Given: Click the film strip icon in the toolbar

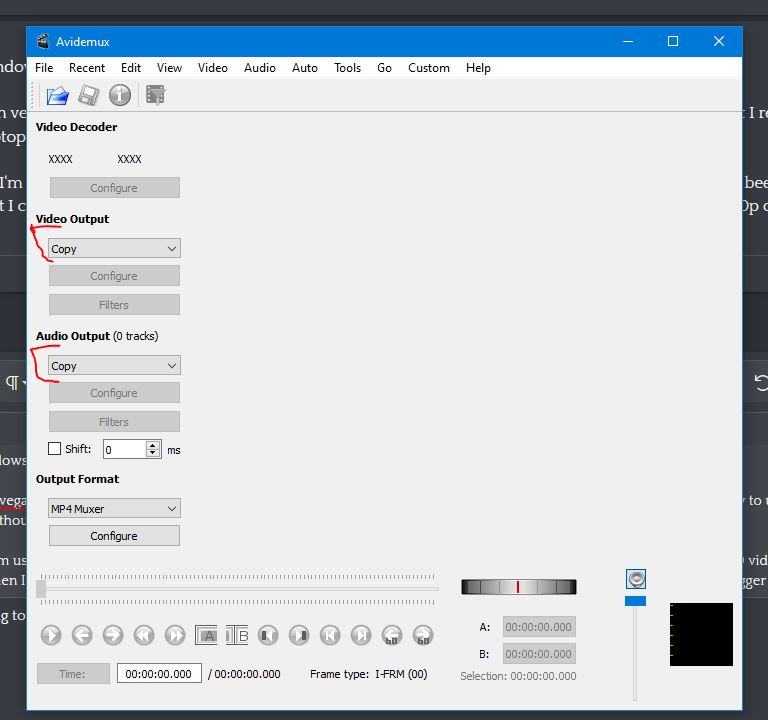Looking at the screenshot, I should tap(156, 95).
